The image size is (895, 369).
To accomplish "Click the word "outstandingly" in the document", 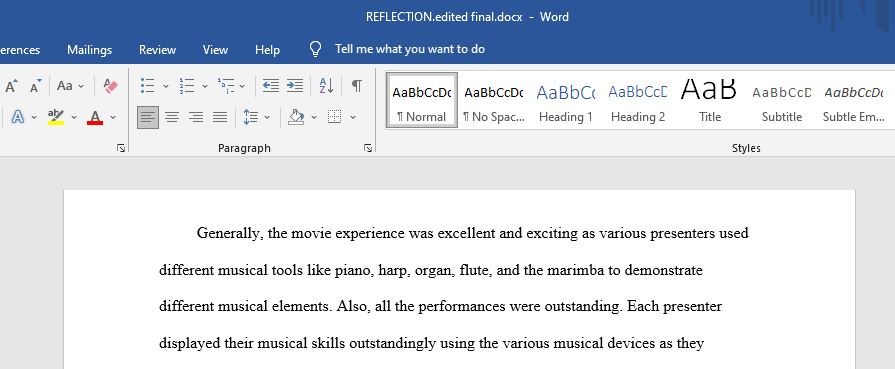I will click(393, 344).
